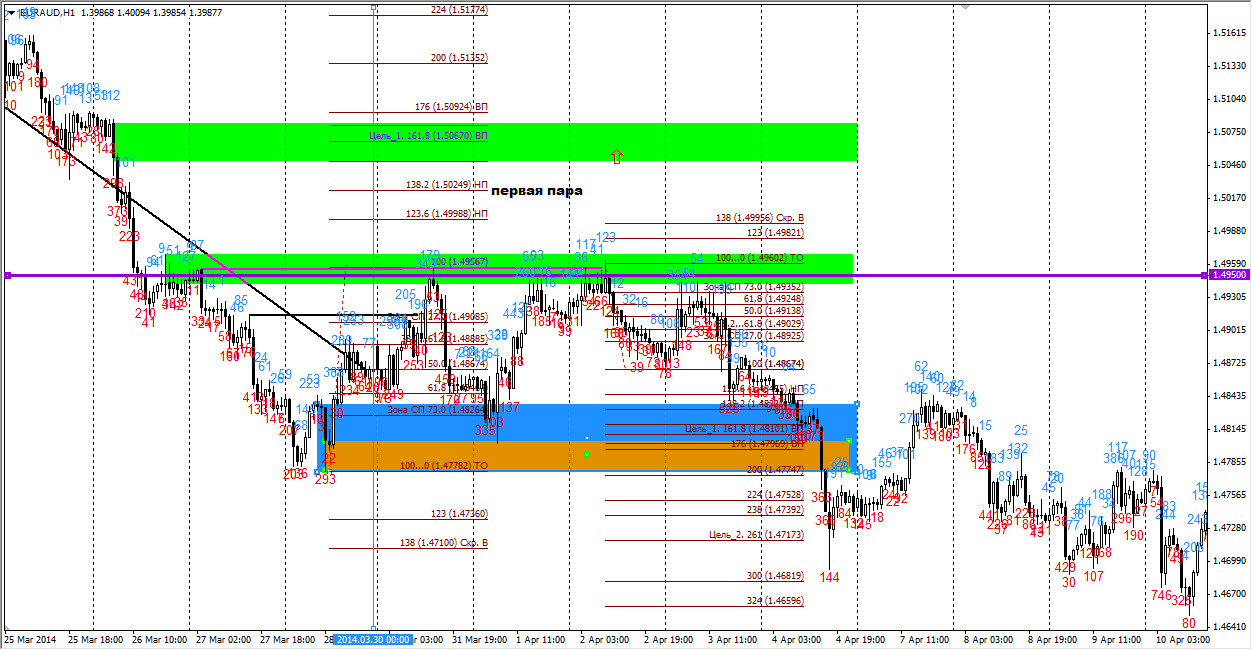Click the red label 80 at chart bottom right

pos(1188,623)
